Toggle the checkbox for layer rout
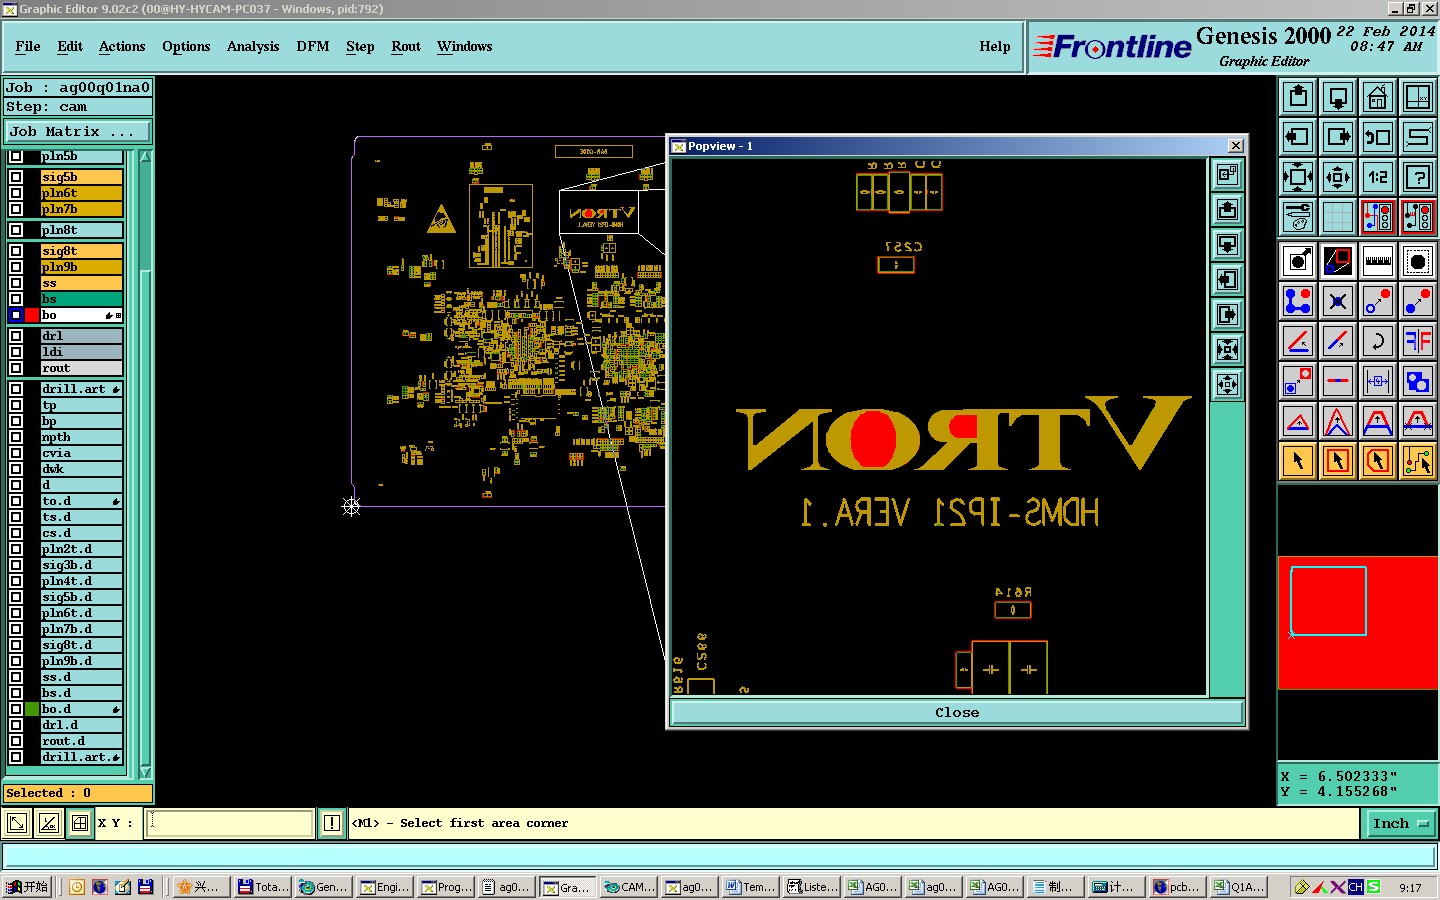The image size is (1440, 900). (x=16, y=368)
